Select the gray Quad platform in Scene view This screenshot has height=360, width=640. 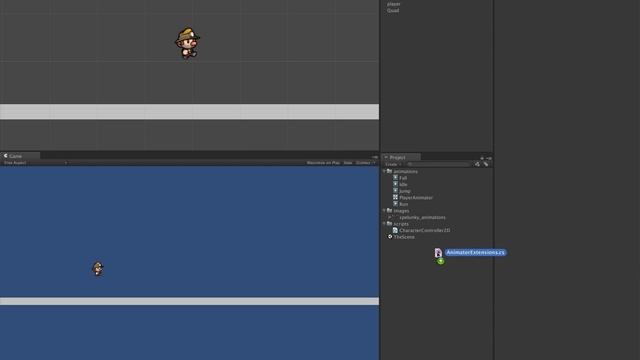pyautogui.click(x=189, y=111)
